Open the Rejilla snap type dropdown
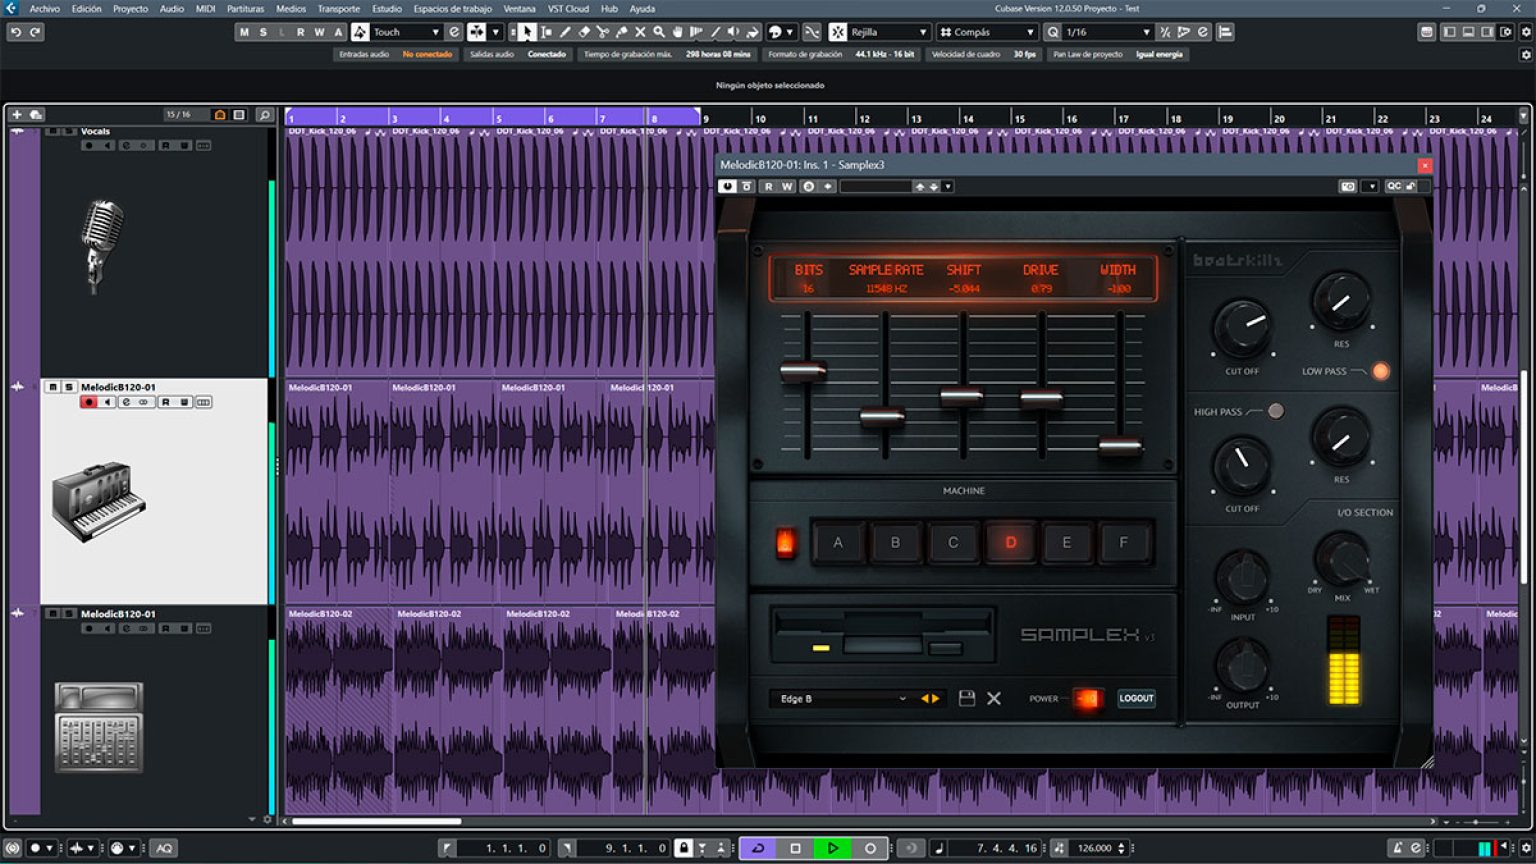Viewport: 1536px width, 864px height. coord(888,32)
